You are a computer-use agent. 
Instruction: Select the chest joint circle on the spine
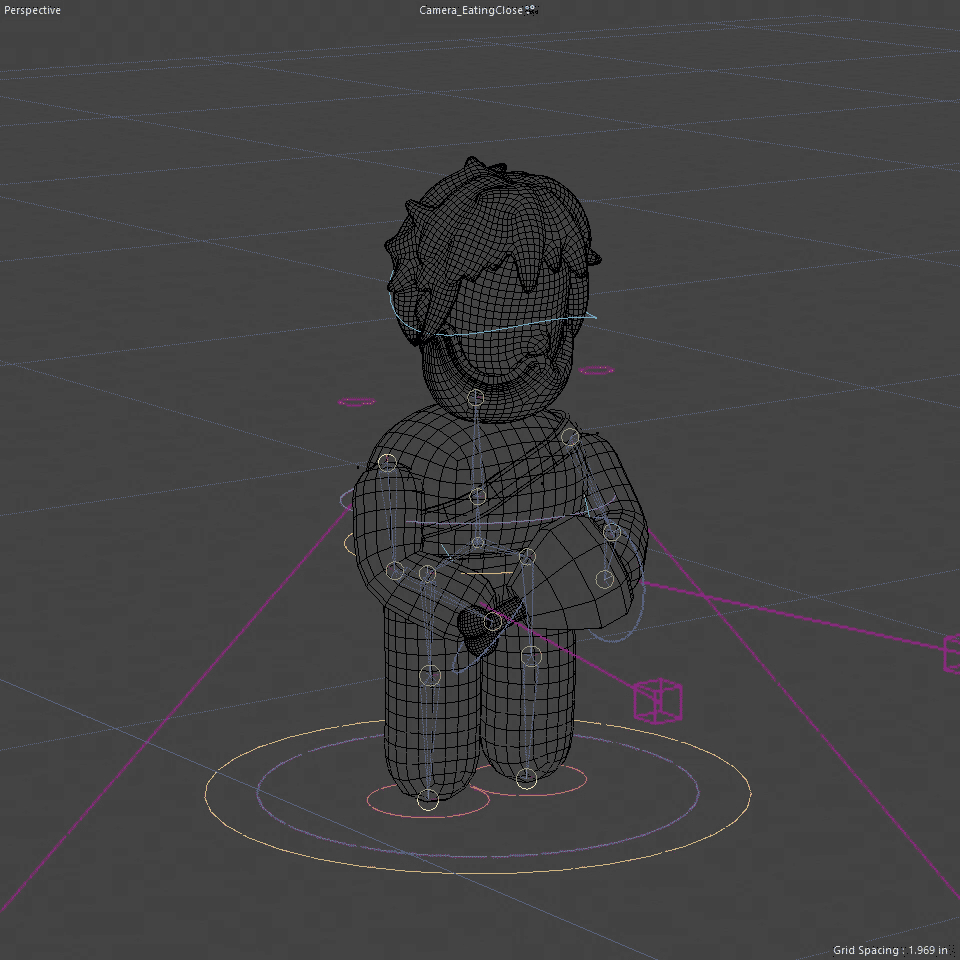click(478, 497)
